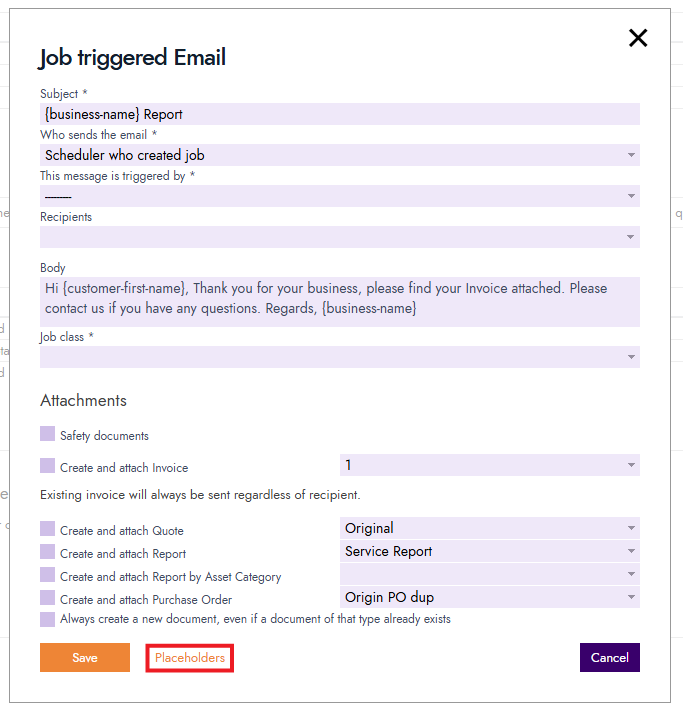Click the purple Cancel button
This screenshot has height=714, width=683.
(x=610, y=658)
